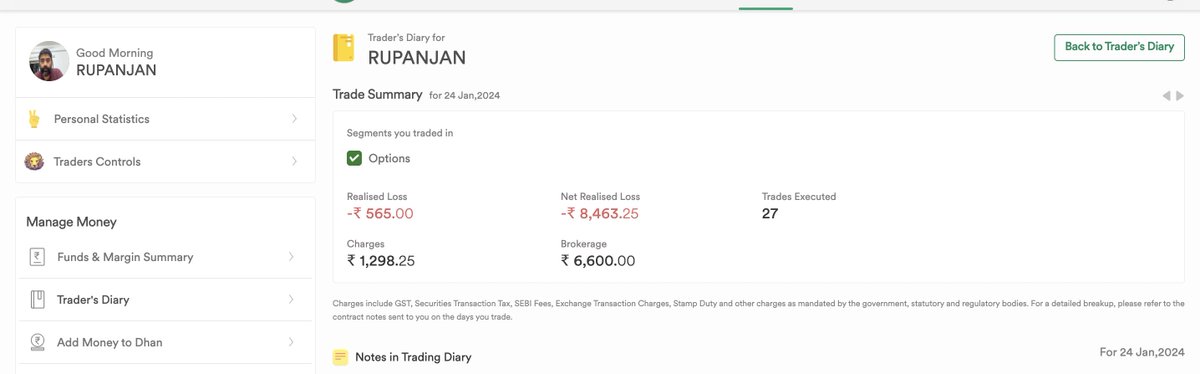Click the Add Money to Dhan coin icon

(37, 342)
